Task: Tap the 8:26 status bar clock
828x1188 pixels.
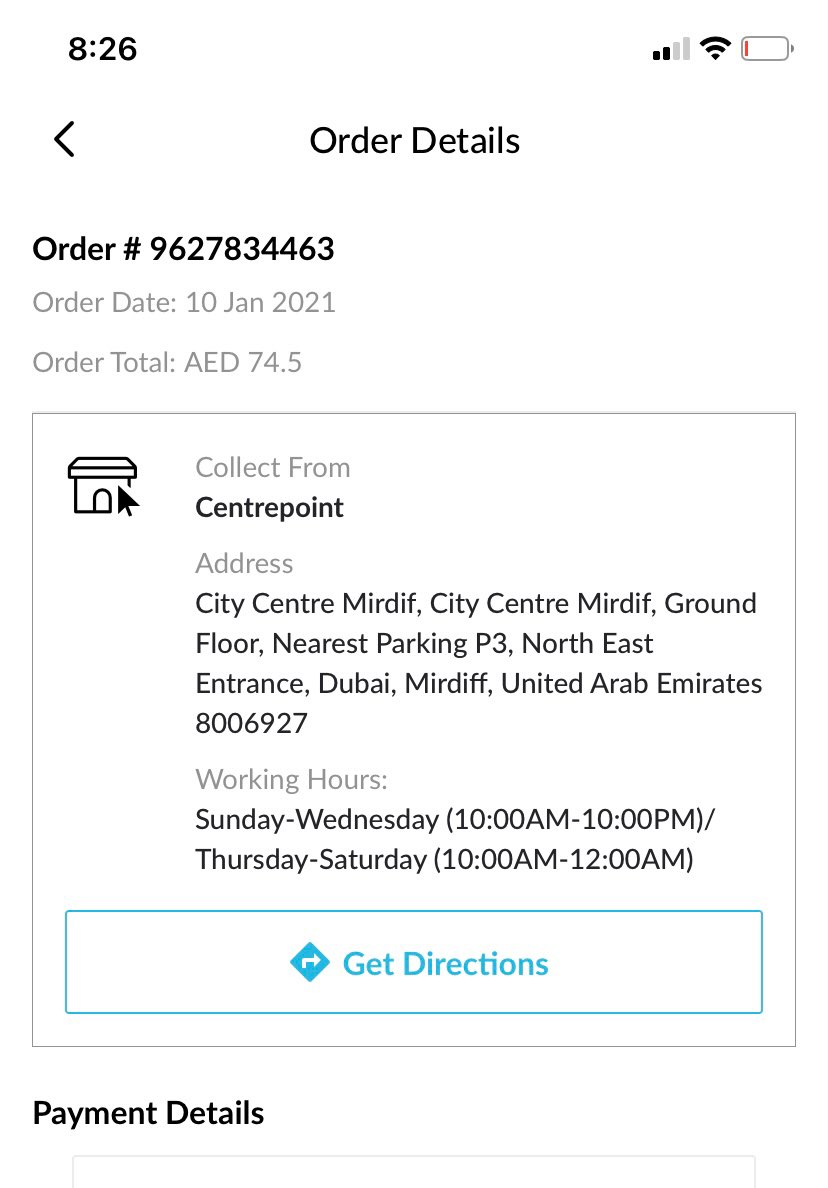Action: tap(103, 48)
